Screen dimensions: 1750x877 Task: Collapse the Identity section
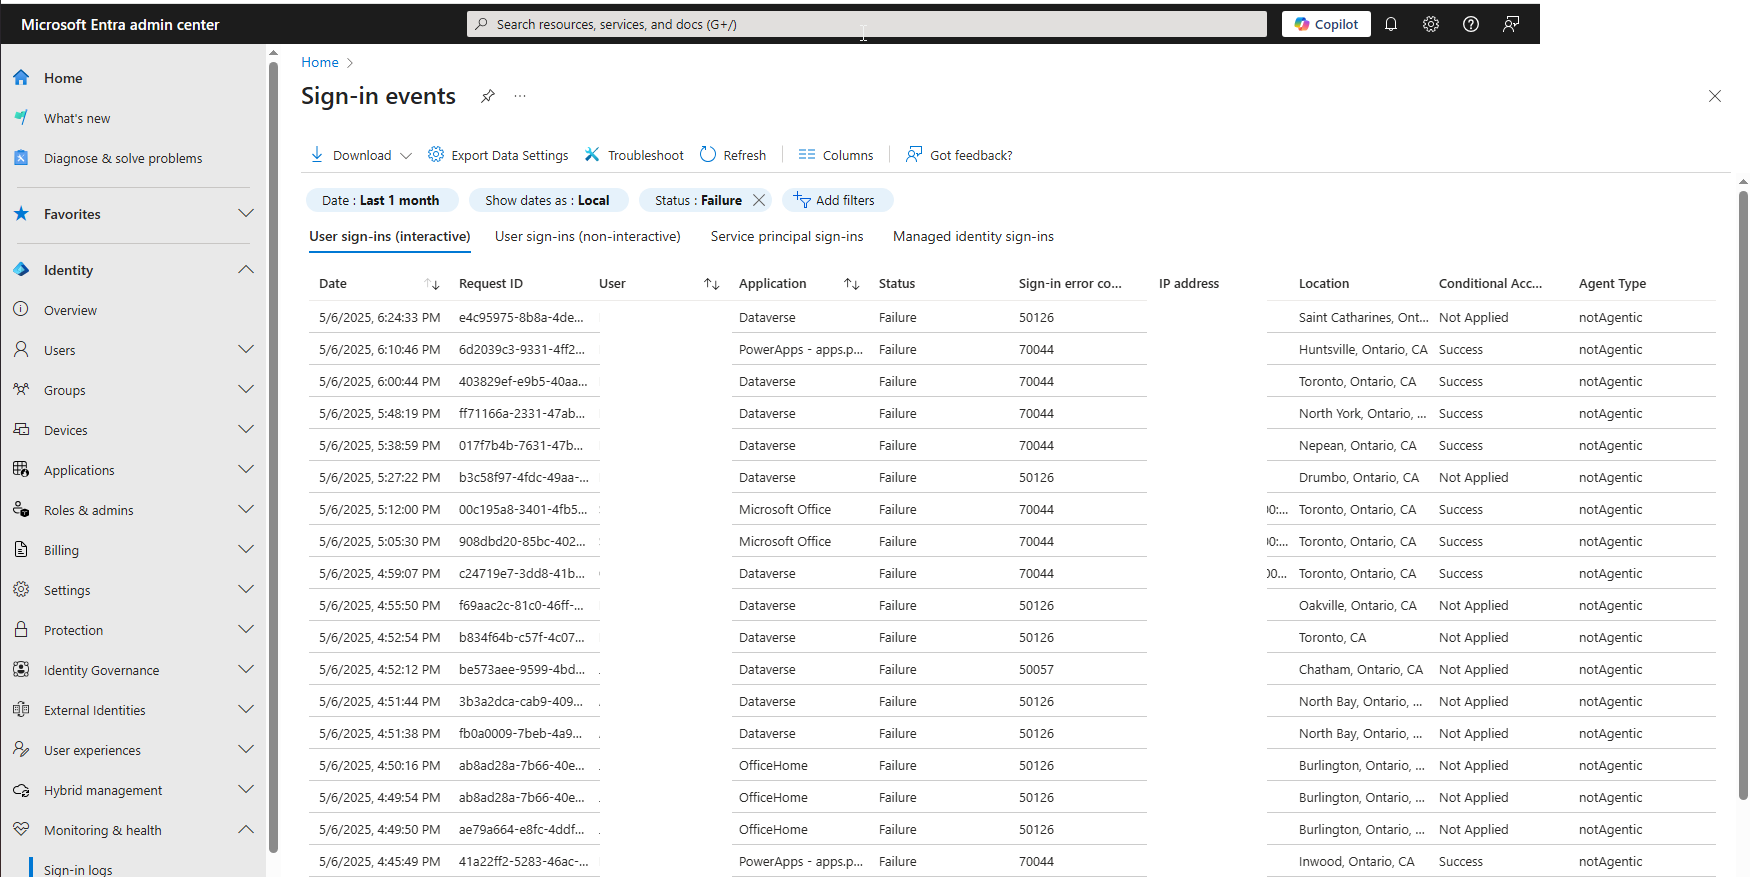[x=246, y=269]
